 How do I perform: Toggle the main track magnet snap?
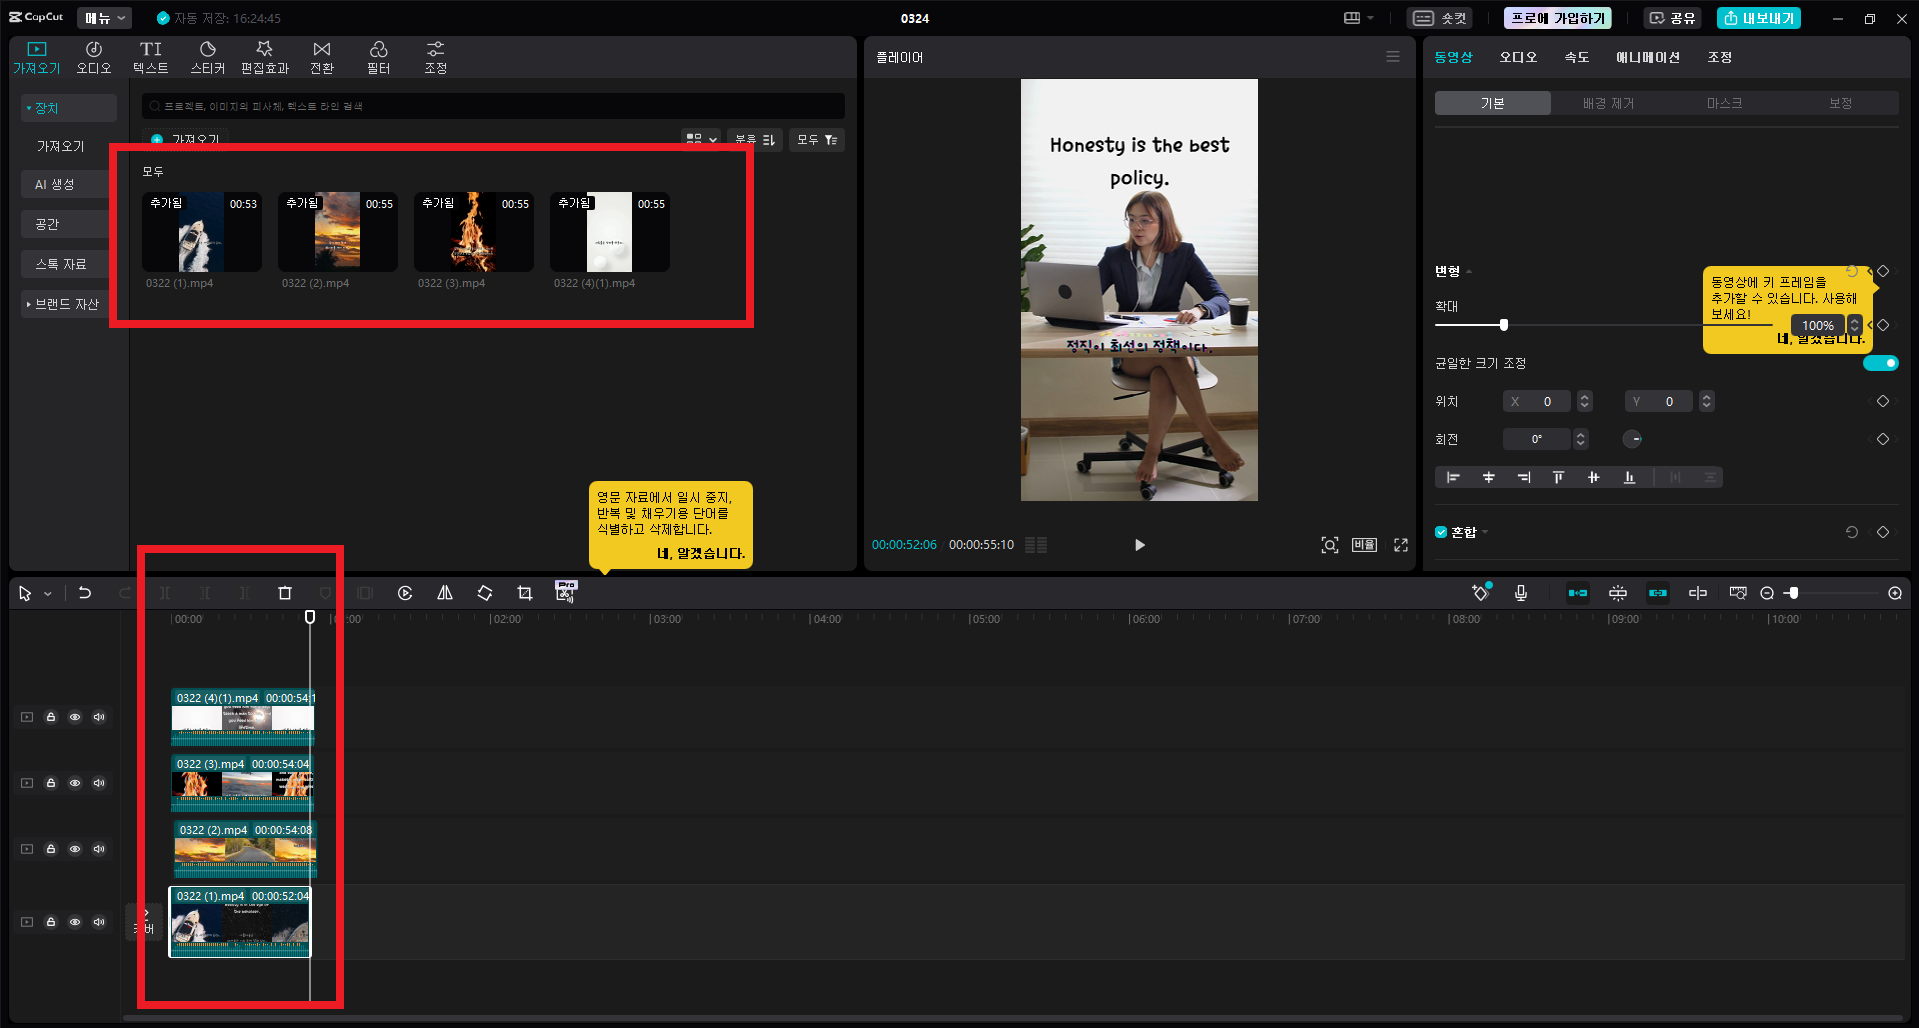pos(1578,593)
